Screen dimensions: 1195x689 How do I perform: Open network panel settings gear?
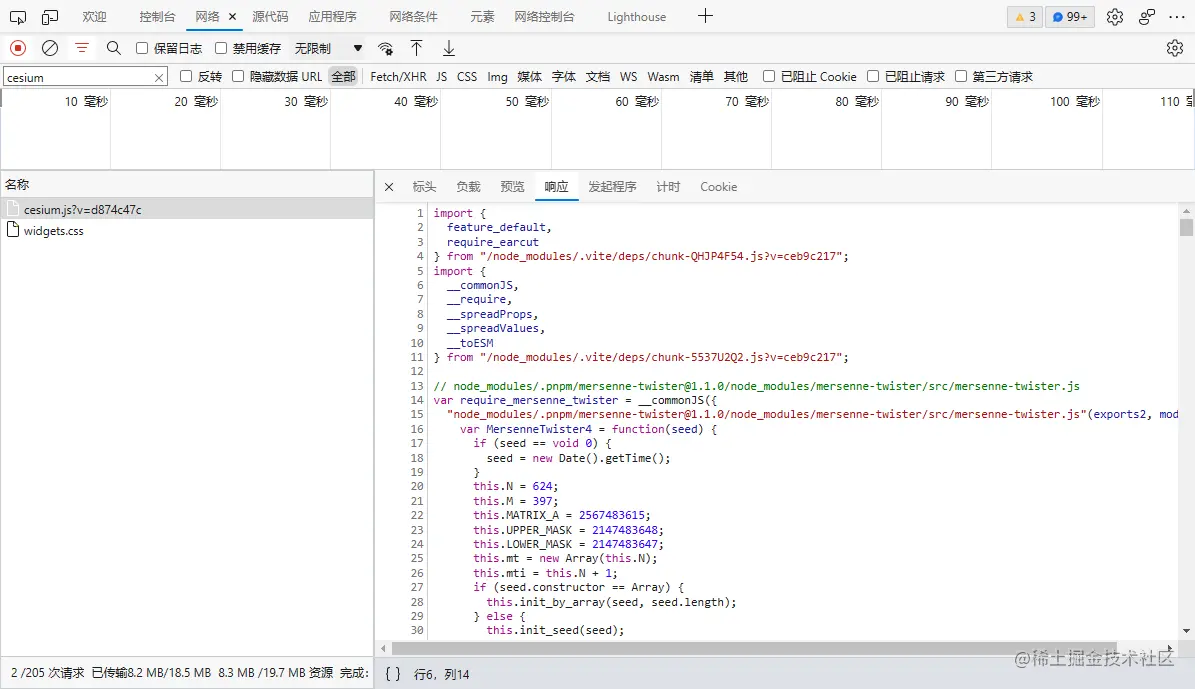pyautogui.click(x=1174, y=48)
